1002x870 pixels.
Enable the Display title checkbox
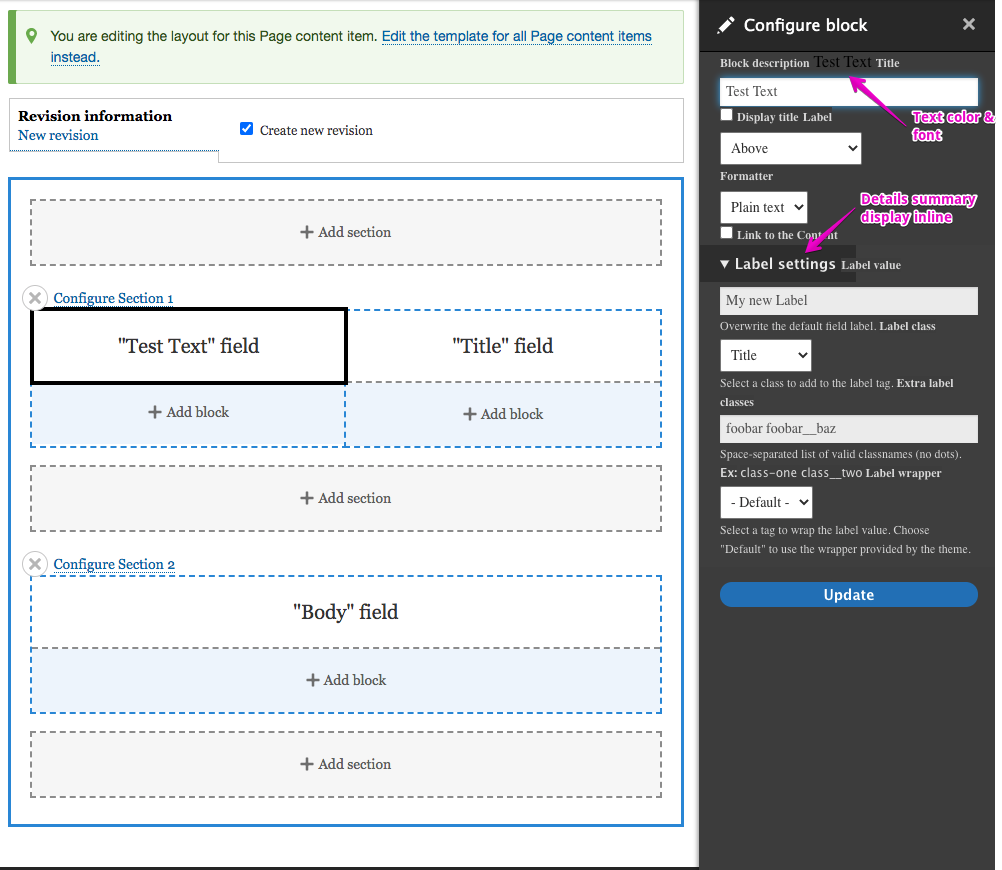click(x=725, y=114)
